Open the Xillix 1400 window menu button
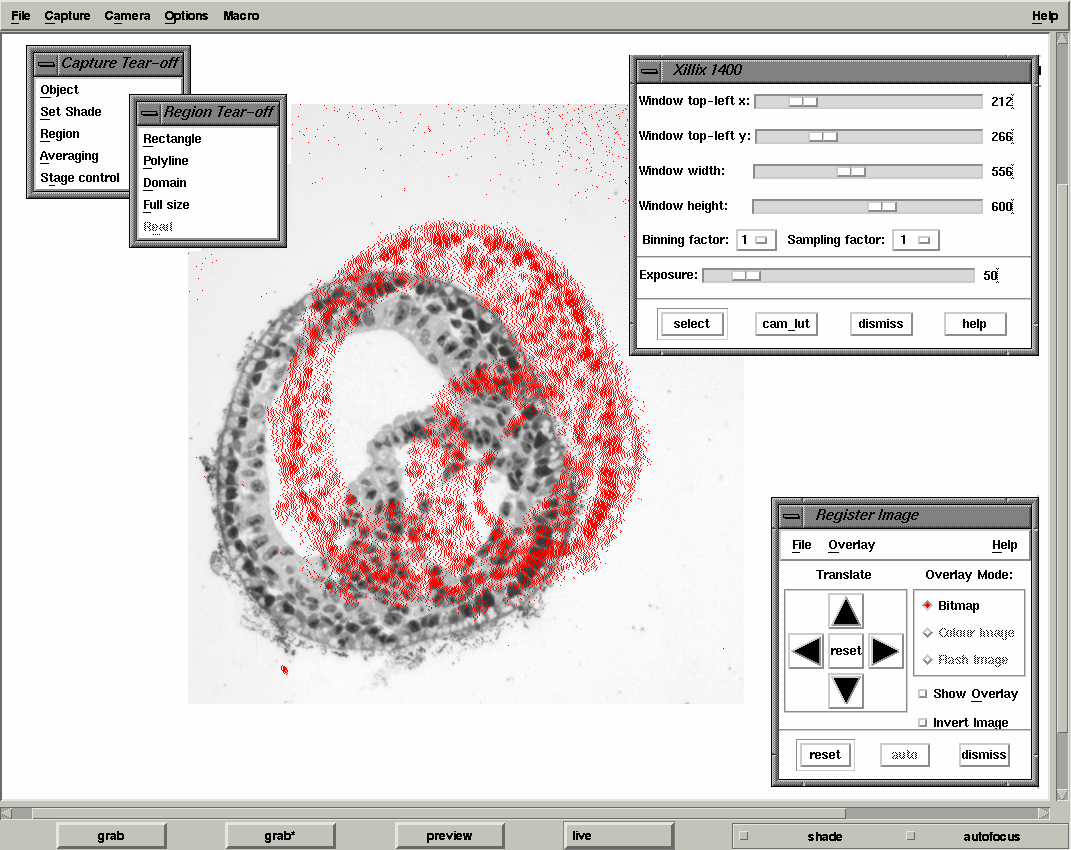The height and width of the screenshot is (850, 1071). click(x=650, y=70)
